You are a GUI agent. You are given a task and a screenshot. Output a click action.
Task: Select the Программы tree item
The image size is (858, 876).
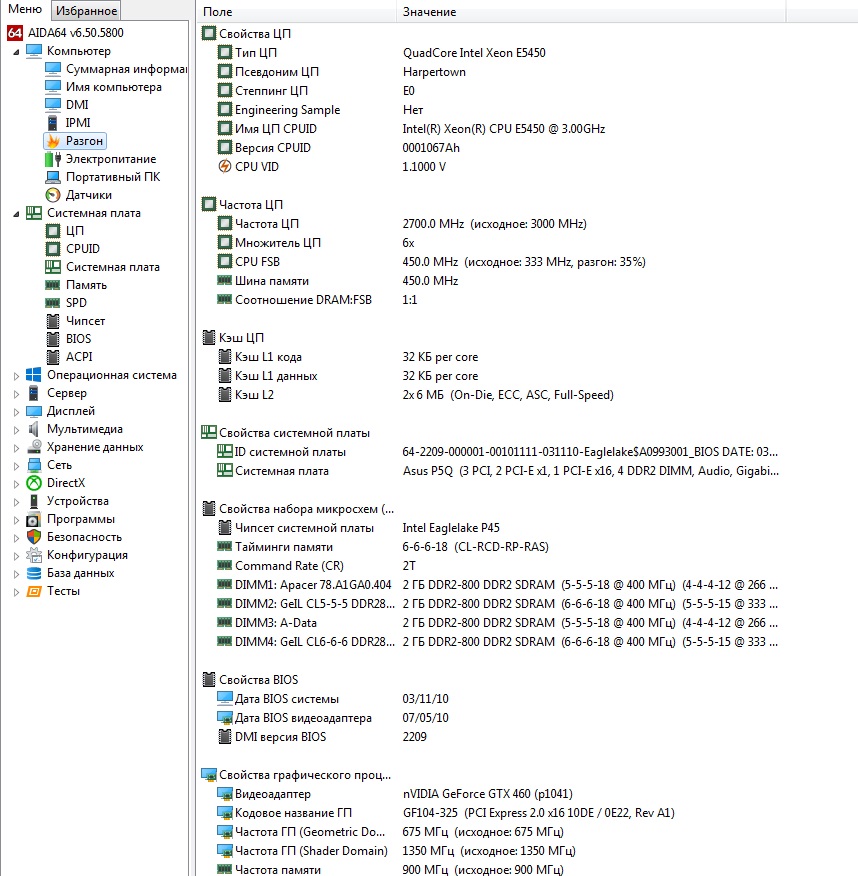point(81,518)
